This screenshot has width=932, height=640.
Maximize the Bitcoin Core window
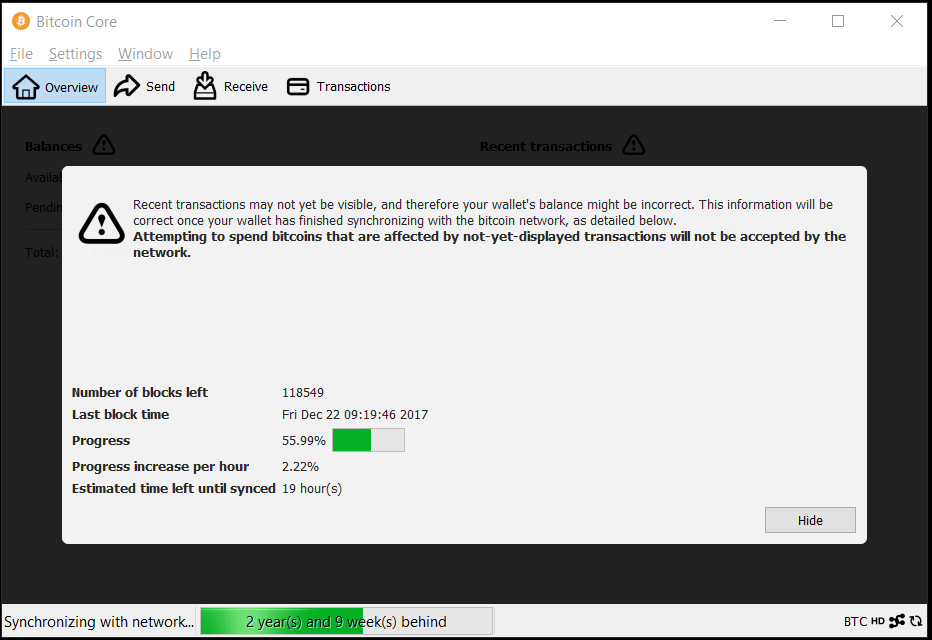[x=838, y=21]
